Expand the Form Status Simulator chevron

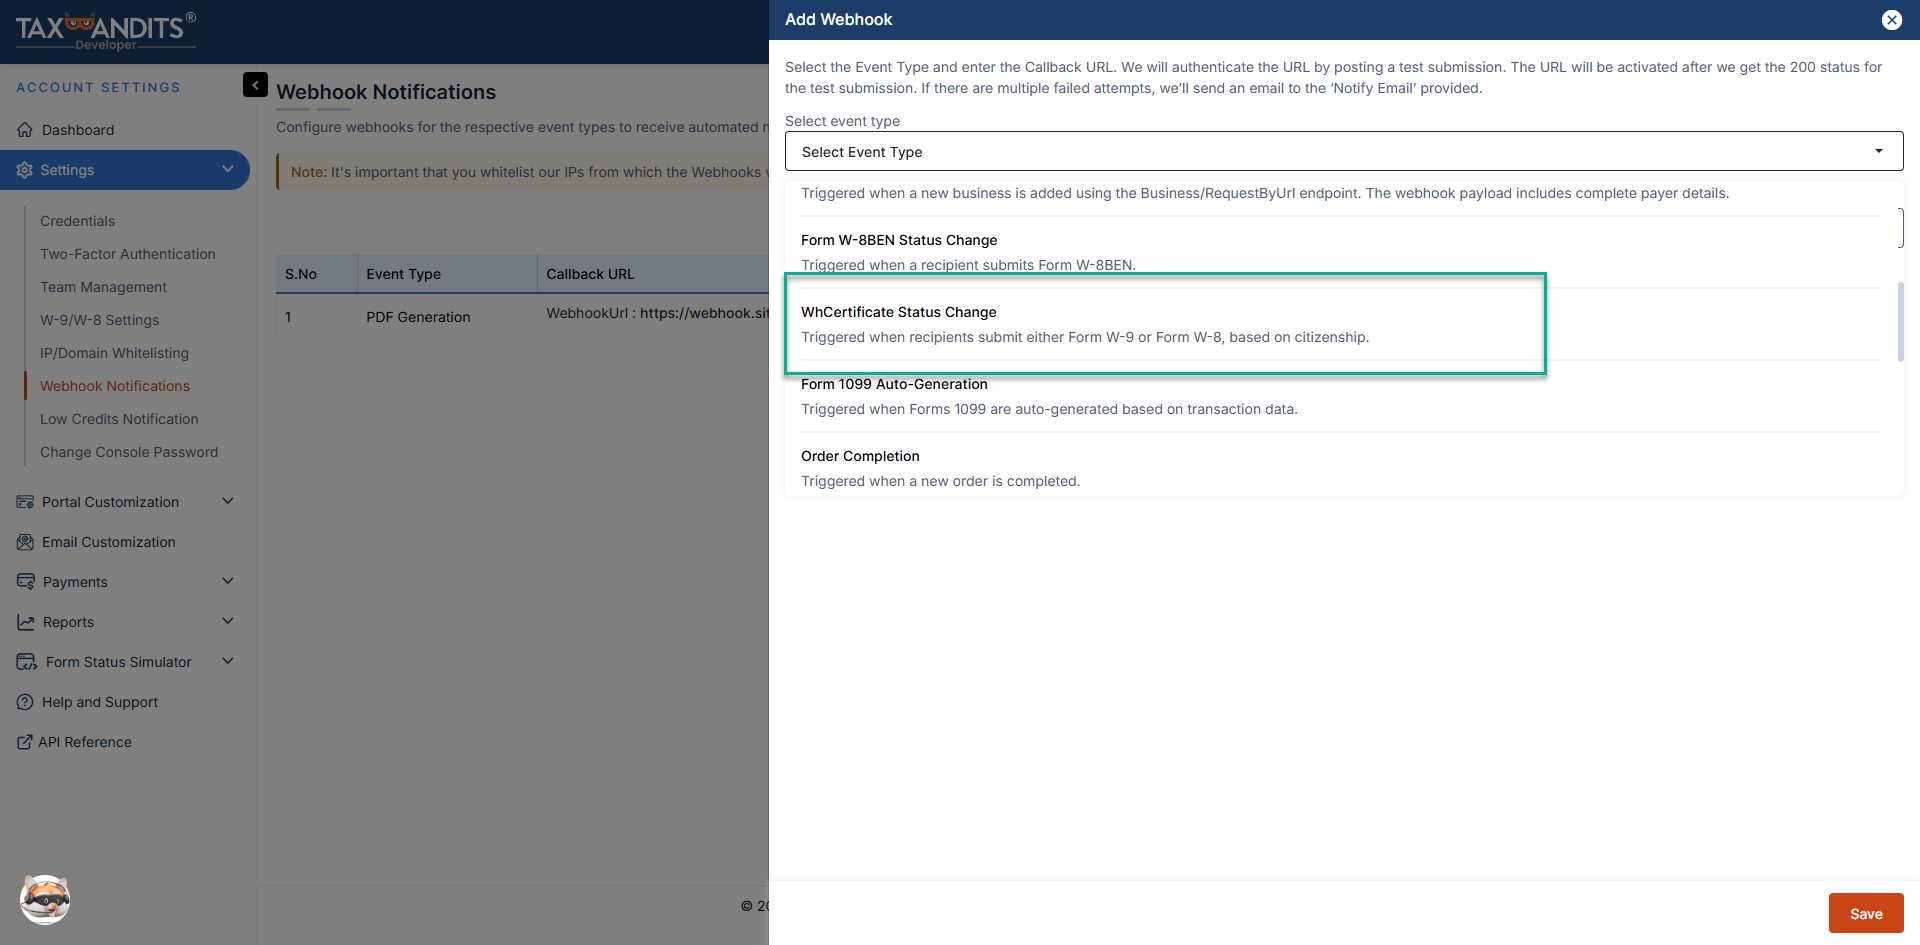click(x=228, y=661)
